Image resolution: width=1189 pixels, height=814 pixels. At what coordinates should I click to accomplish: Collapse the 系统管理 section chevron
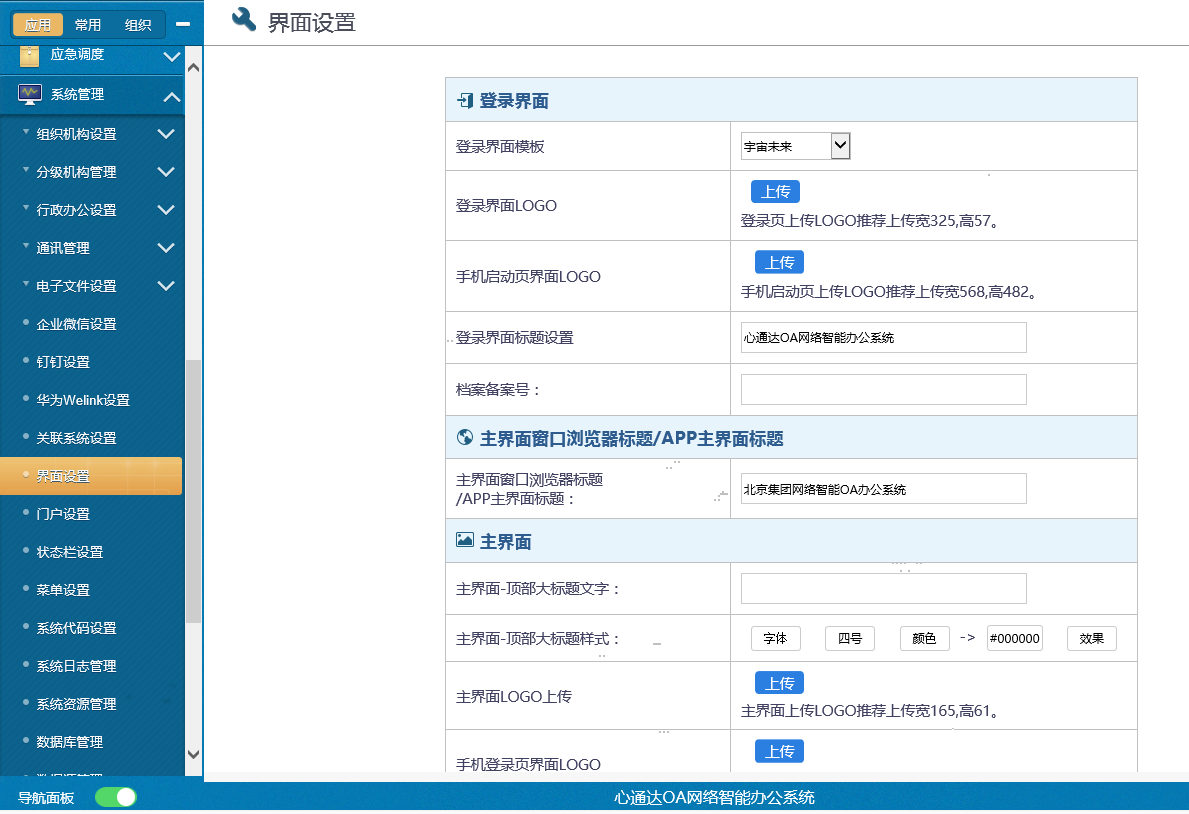[172, 96]
